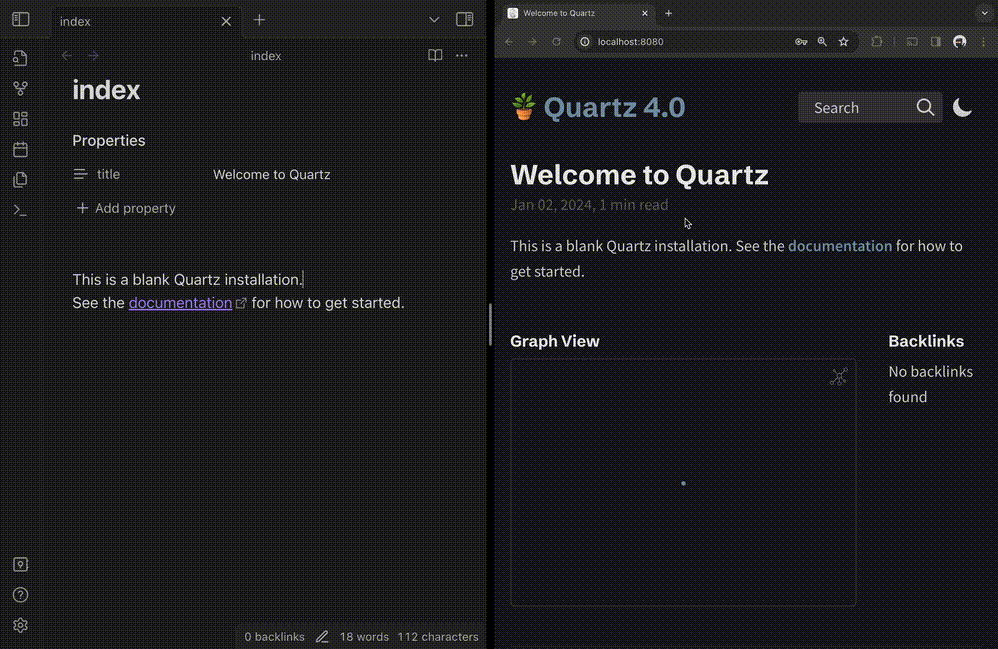Open the quick switcher icon in Obsidian ribbon
Viewport: 998px width, 649px height.
(x=20, y=58)
